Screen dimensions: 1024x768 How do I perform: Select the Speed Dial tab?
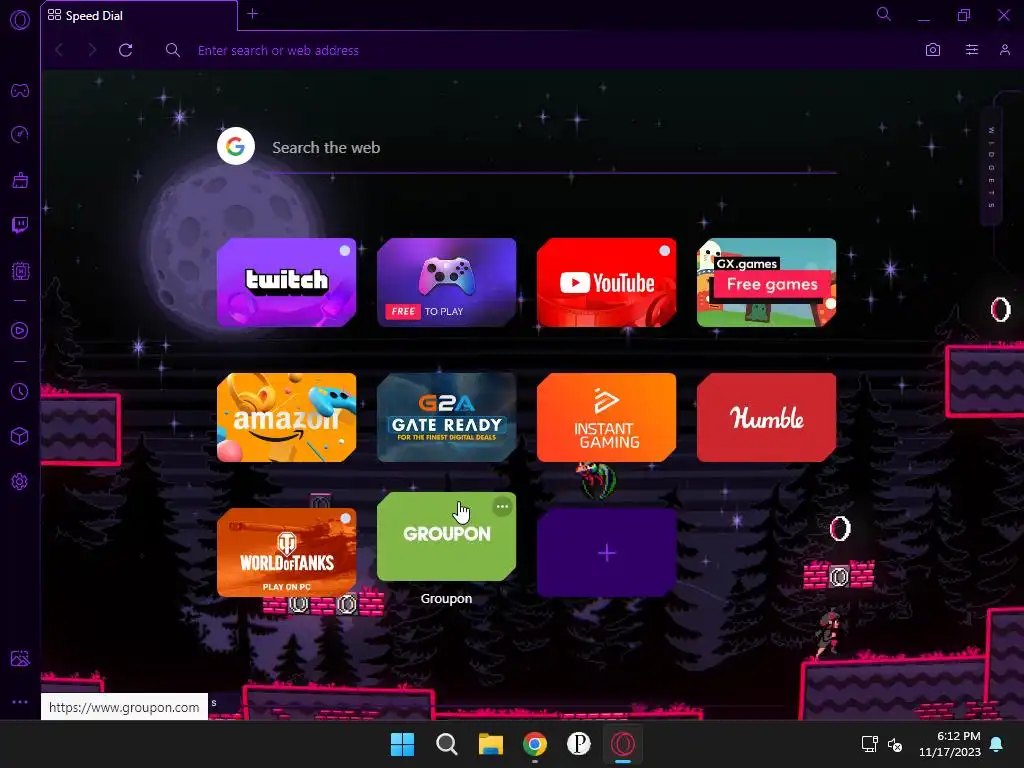138,16
